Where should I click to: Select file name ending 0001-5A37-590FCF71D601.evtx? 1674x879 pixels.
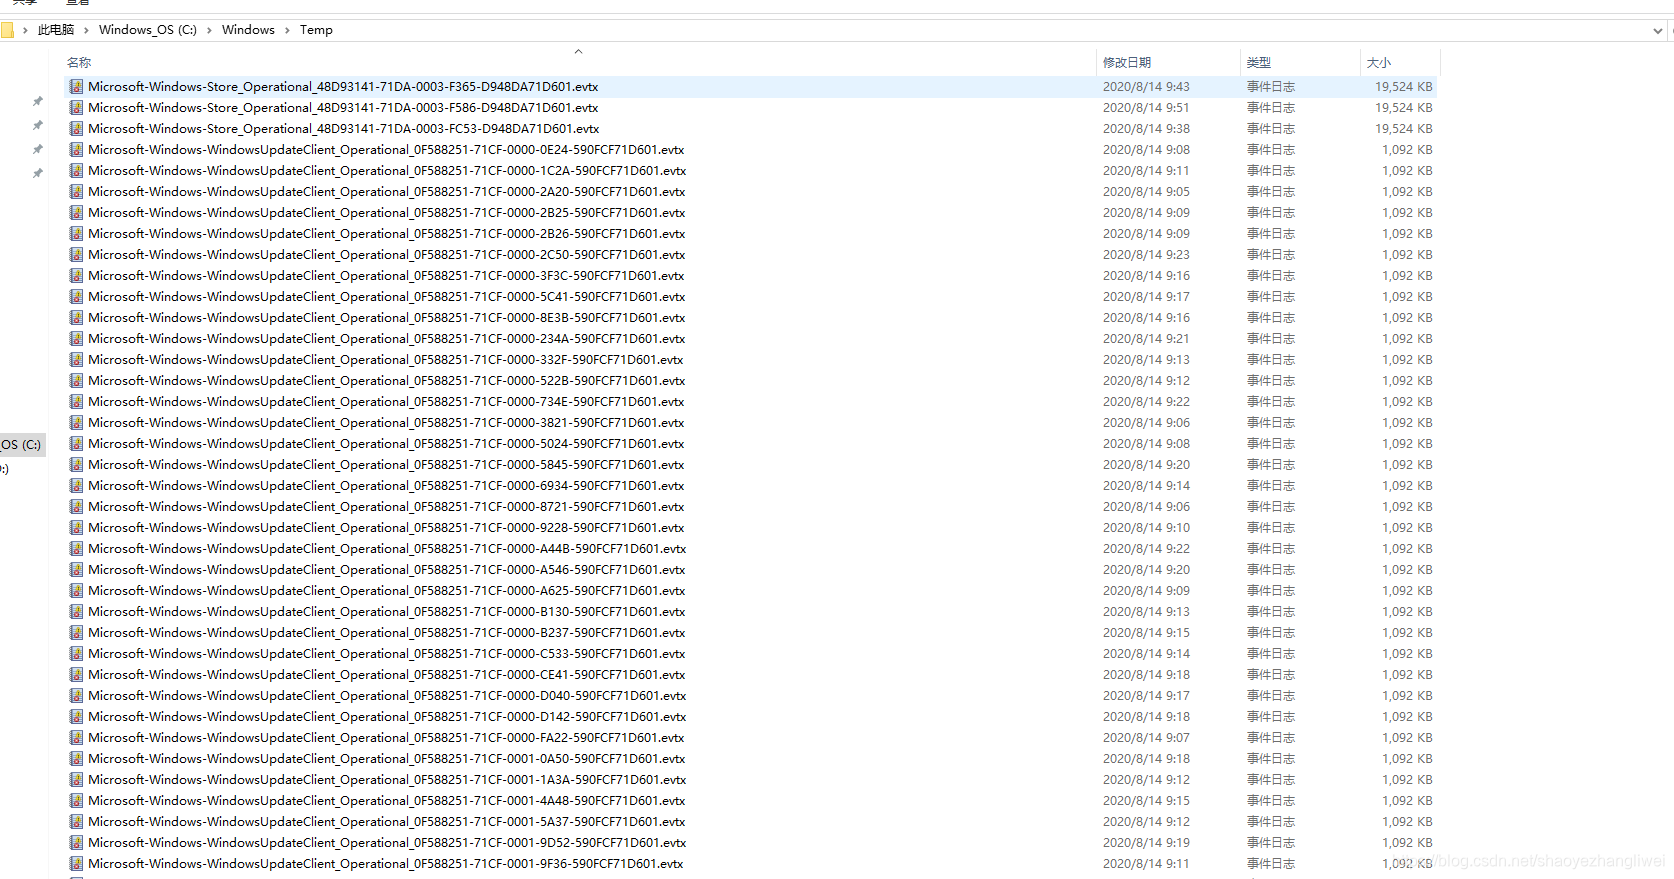click(386, 822)
